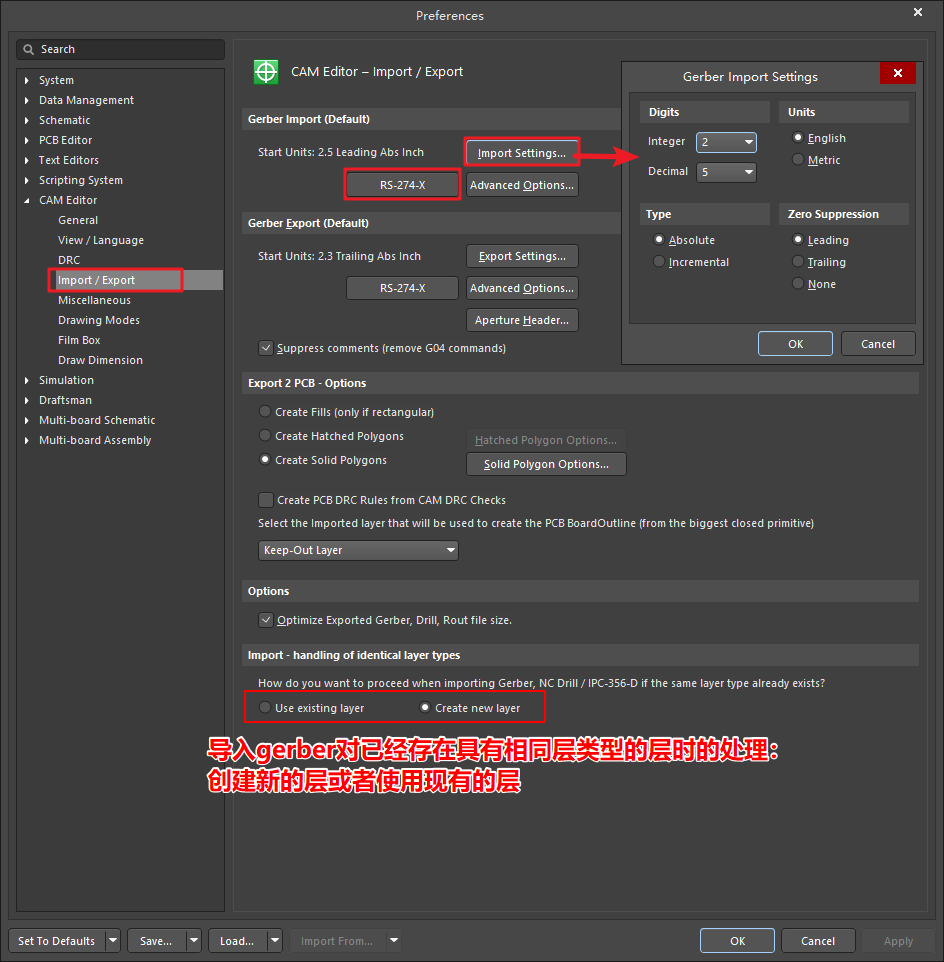Viewport: 944px width, 962px height.
Task: Expand the Multi-board Assembly node
Action: [26, 441]
